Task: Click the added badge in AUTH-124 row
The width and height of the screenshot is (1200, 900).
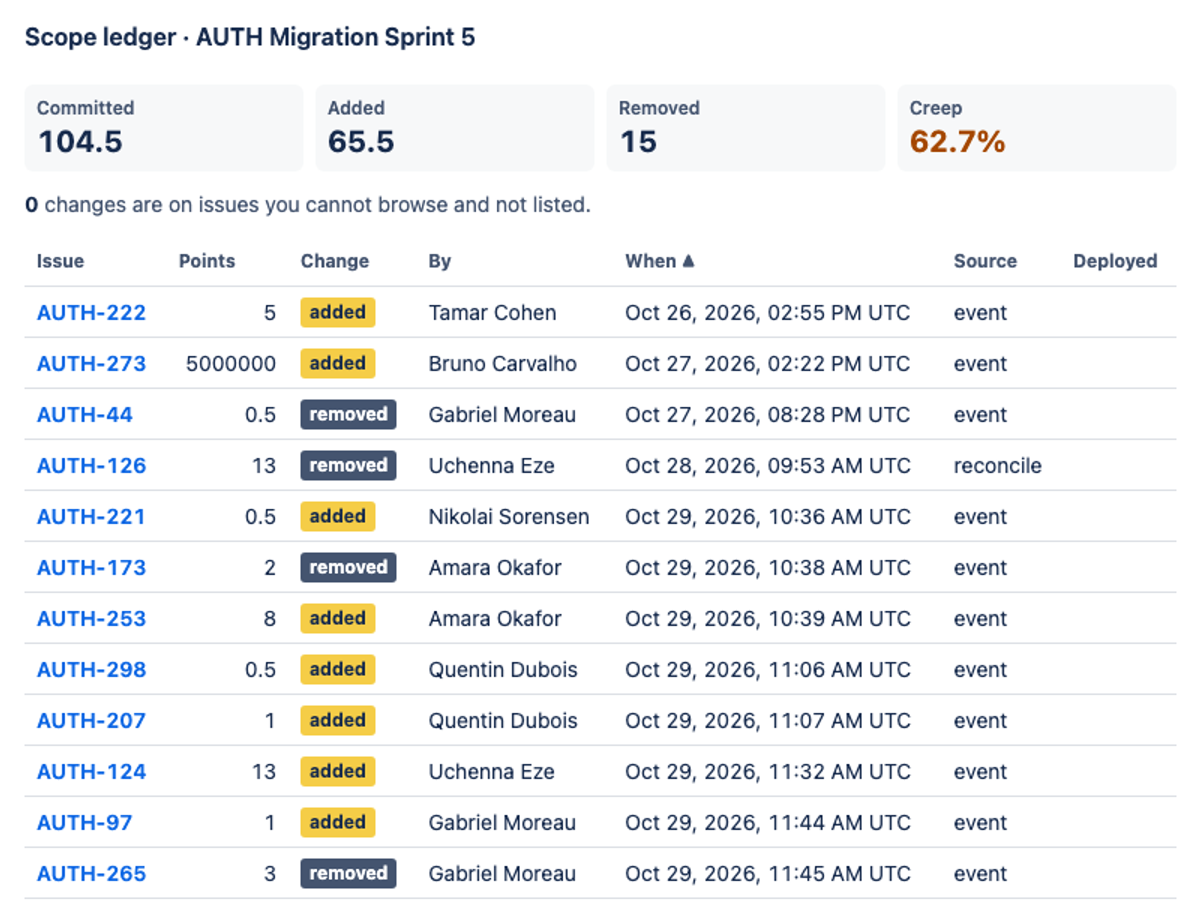Action: (x=338, y=771)
